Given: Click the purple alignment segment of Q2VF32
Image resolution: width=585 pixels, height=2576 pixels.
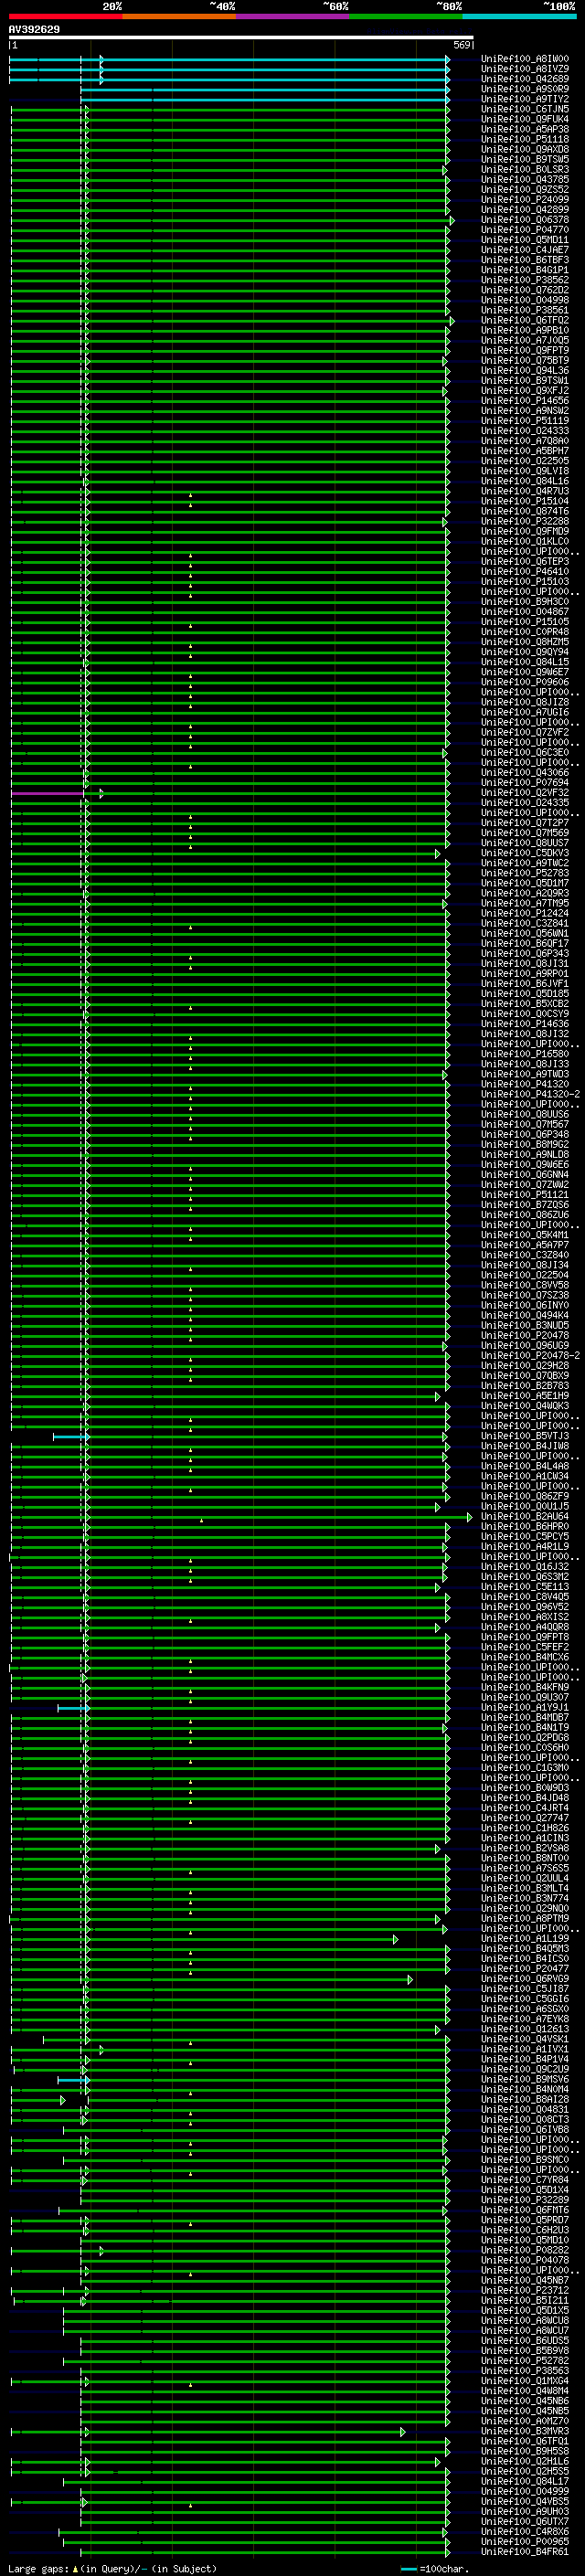Looking at the screenshot, I should pos(47,794).
